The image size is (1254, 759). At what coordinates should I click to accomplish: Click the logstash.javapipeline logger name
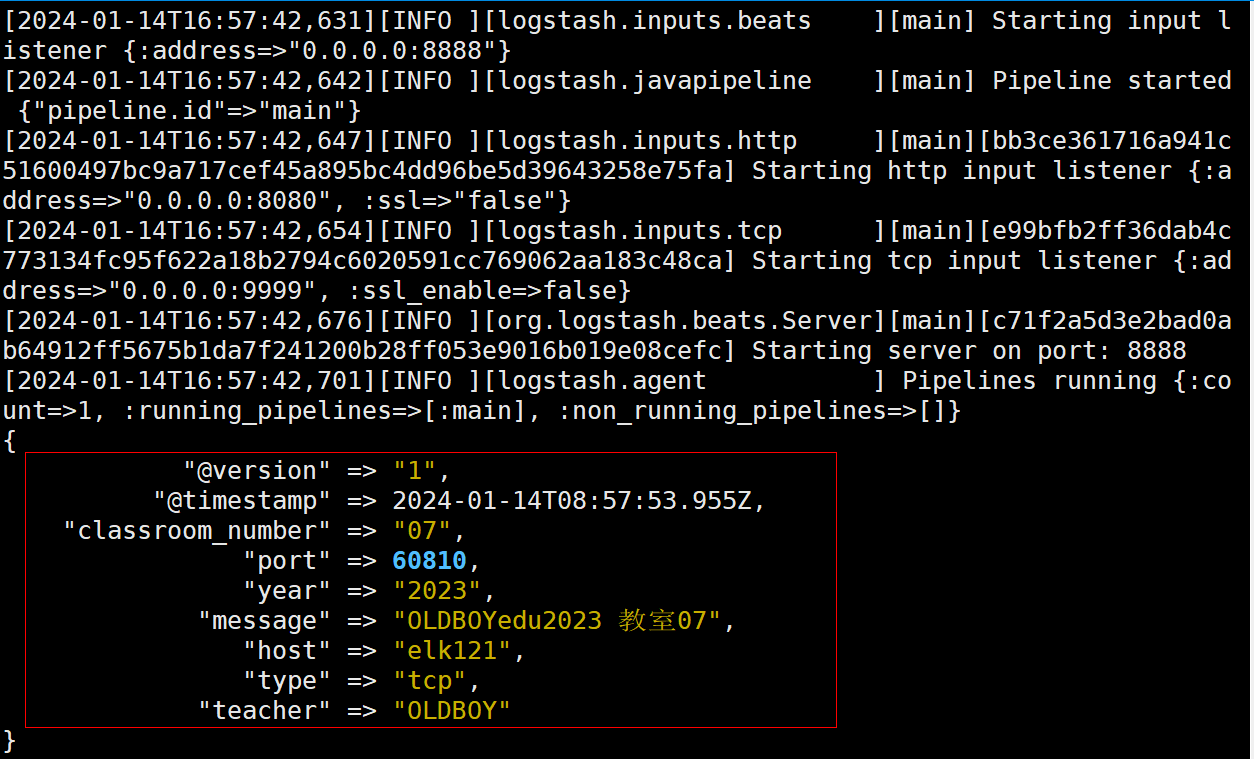point(654,81)
